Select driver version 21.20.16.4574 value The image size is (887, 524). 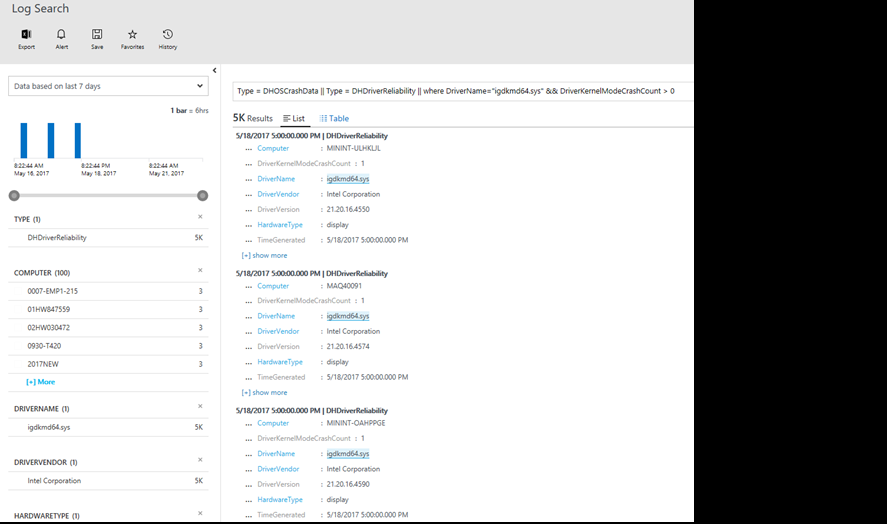pyautogui.click(x=348, y=346)
